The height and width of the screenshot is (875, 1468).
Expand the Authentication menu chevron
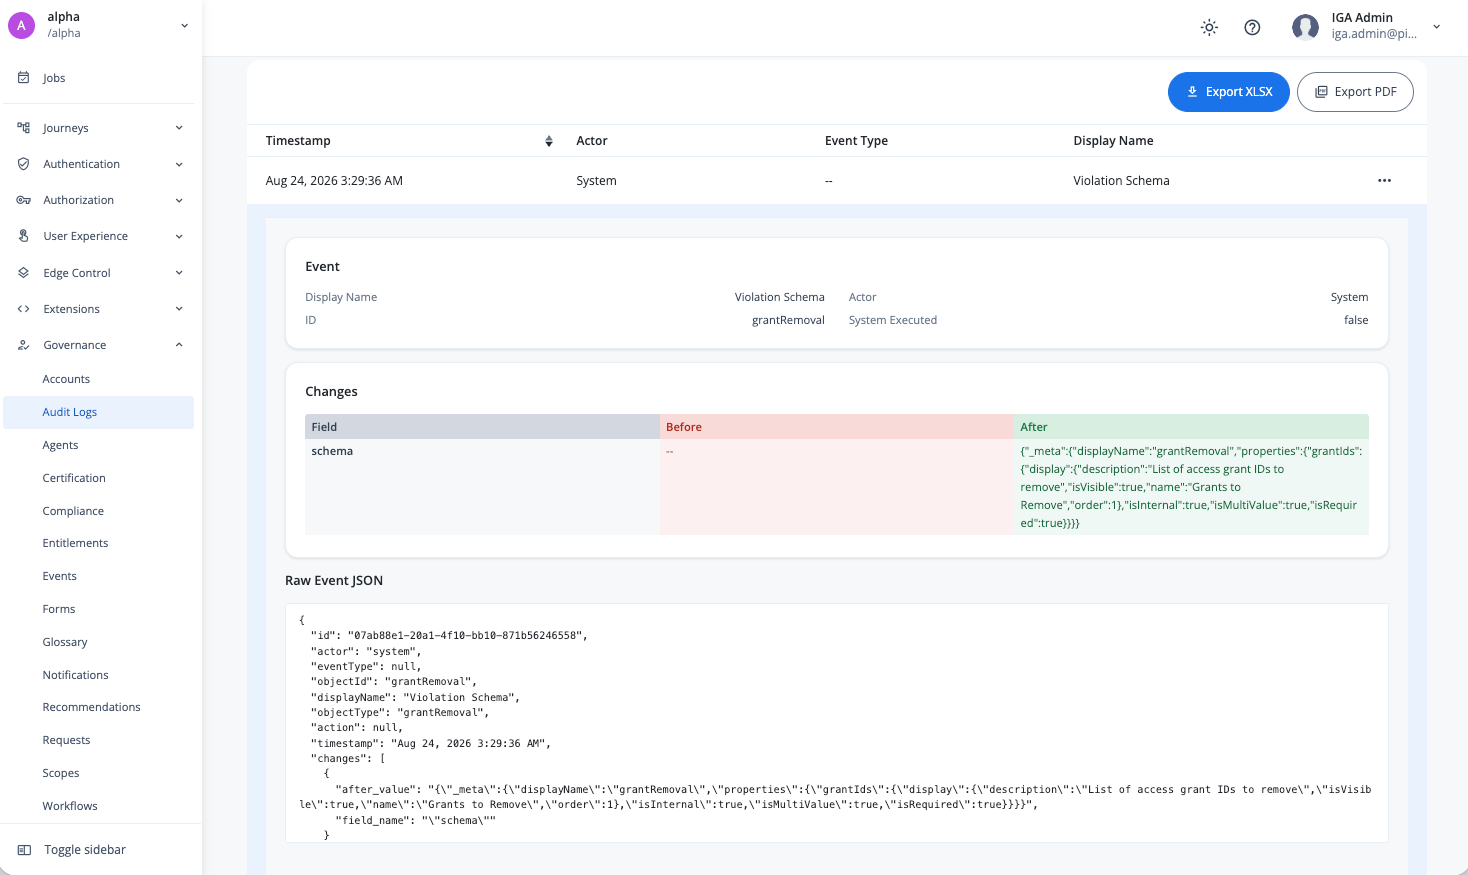tap(179, 164)
